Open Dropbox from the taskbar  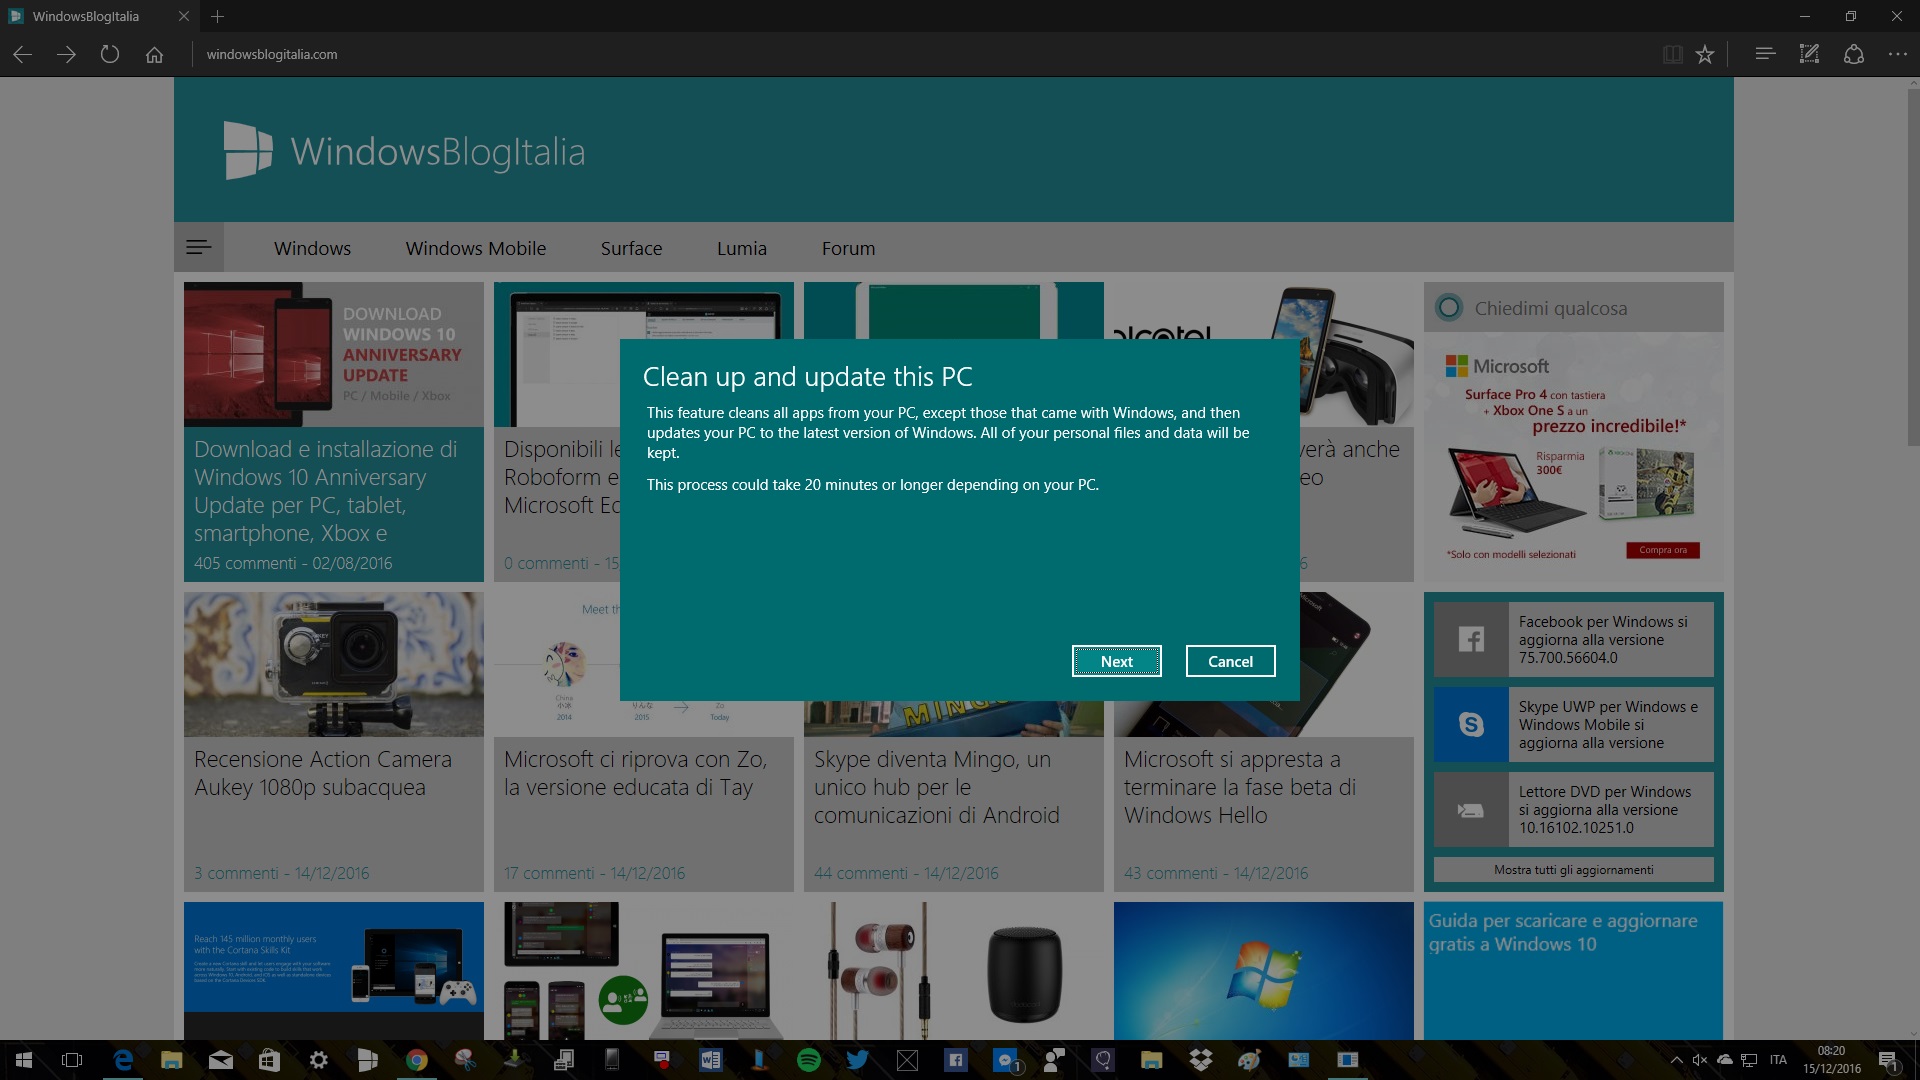tap(1201, 1060)
